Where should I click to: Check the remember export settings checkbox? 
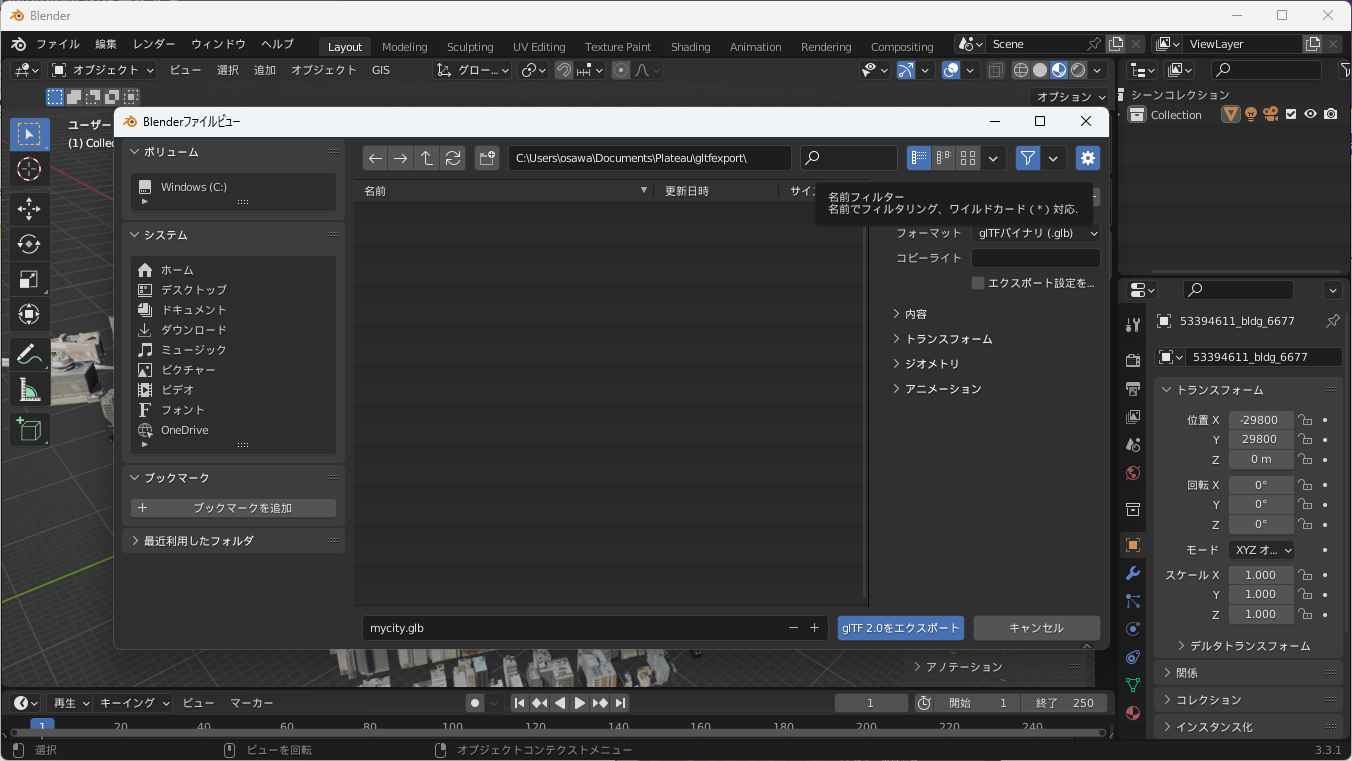point(978,283)
